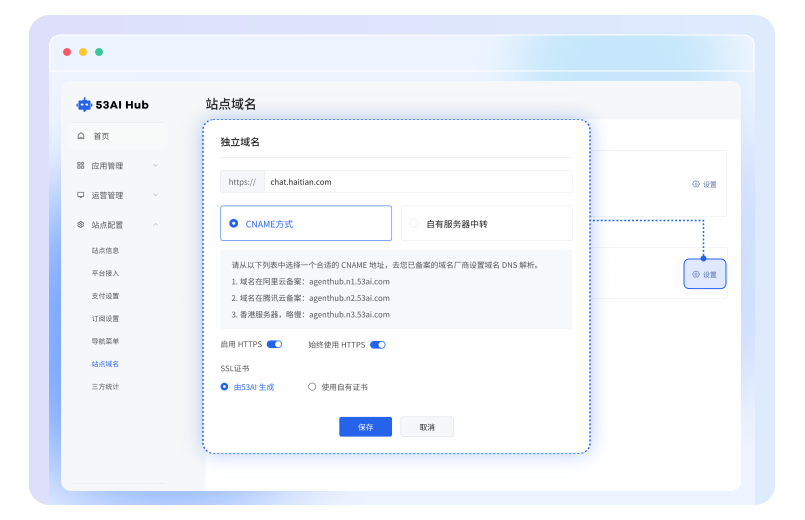Click the 独立域名 dialog heading
Viewport: 805px width, 520px height.
click(240, 142)
